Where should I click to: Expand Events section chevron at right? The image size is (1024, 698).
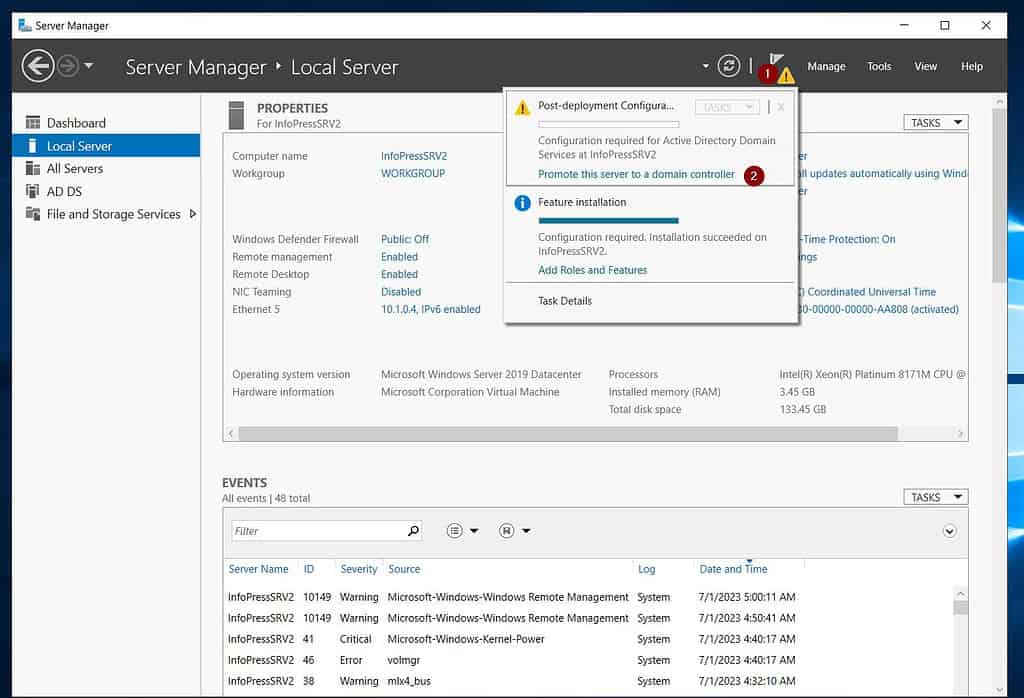(x=950, y=531)
